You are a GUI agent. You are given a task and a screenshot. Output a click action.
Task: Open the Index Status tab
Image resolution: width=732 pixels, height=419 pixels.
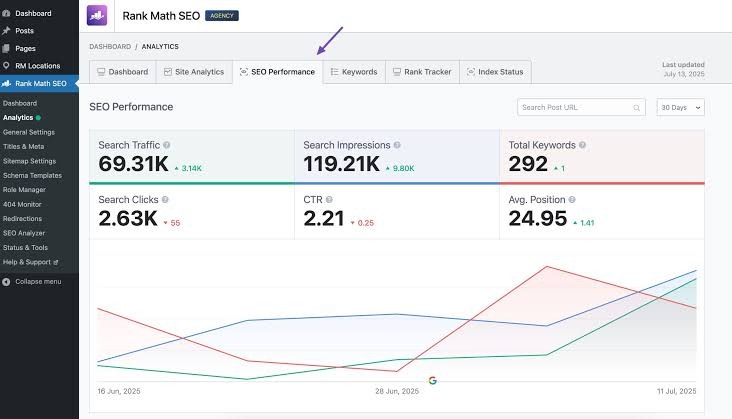495,72
